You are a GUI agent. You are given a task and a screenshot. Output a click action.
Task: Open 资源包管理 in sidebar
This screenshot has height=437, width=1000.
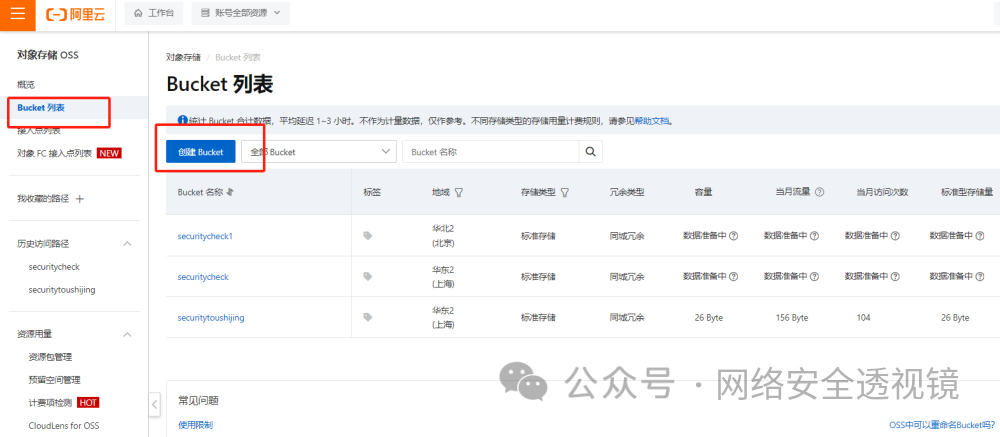pos(50,357)
